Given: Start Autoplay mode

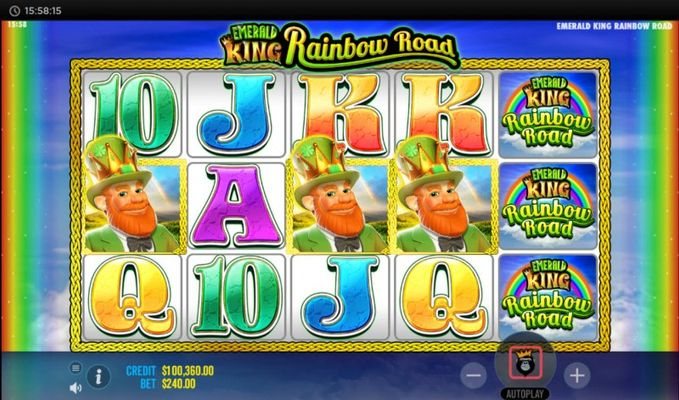Looking at the screenshot, I should point(525,394).
